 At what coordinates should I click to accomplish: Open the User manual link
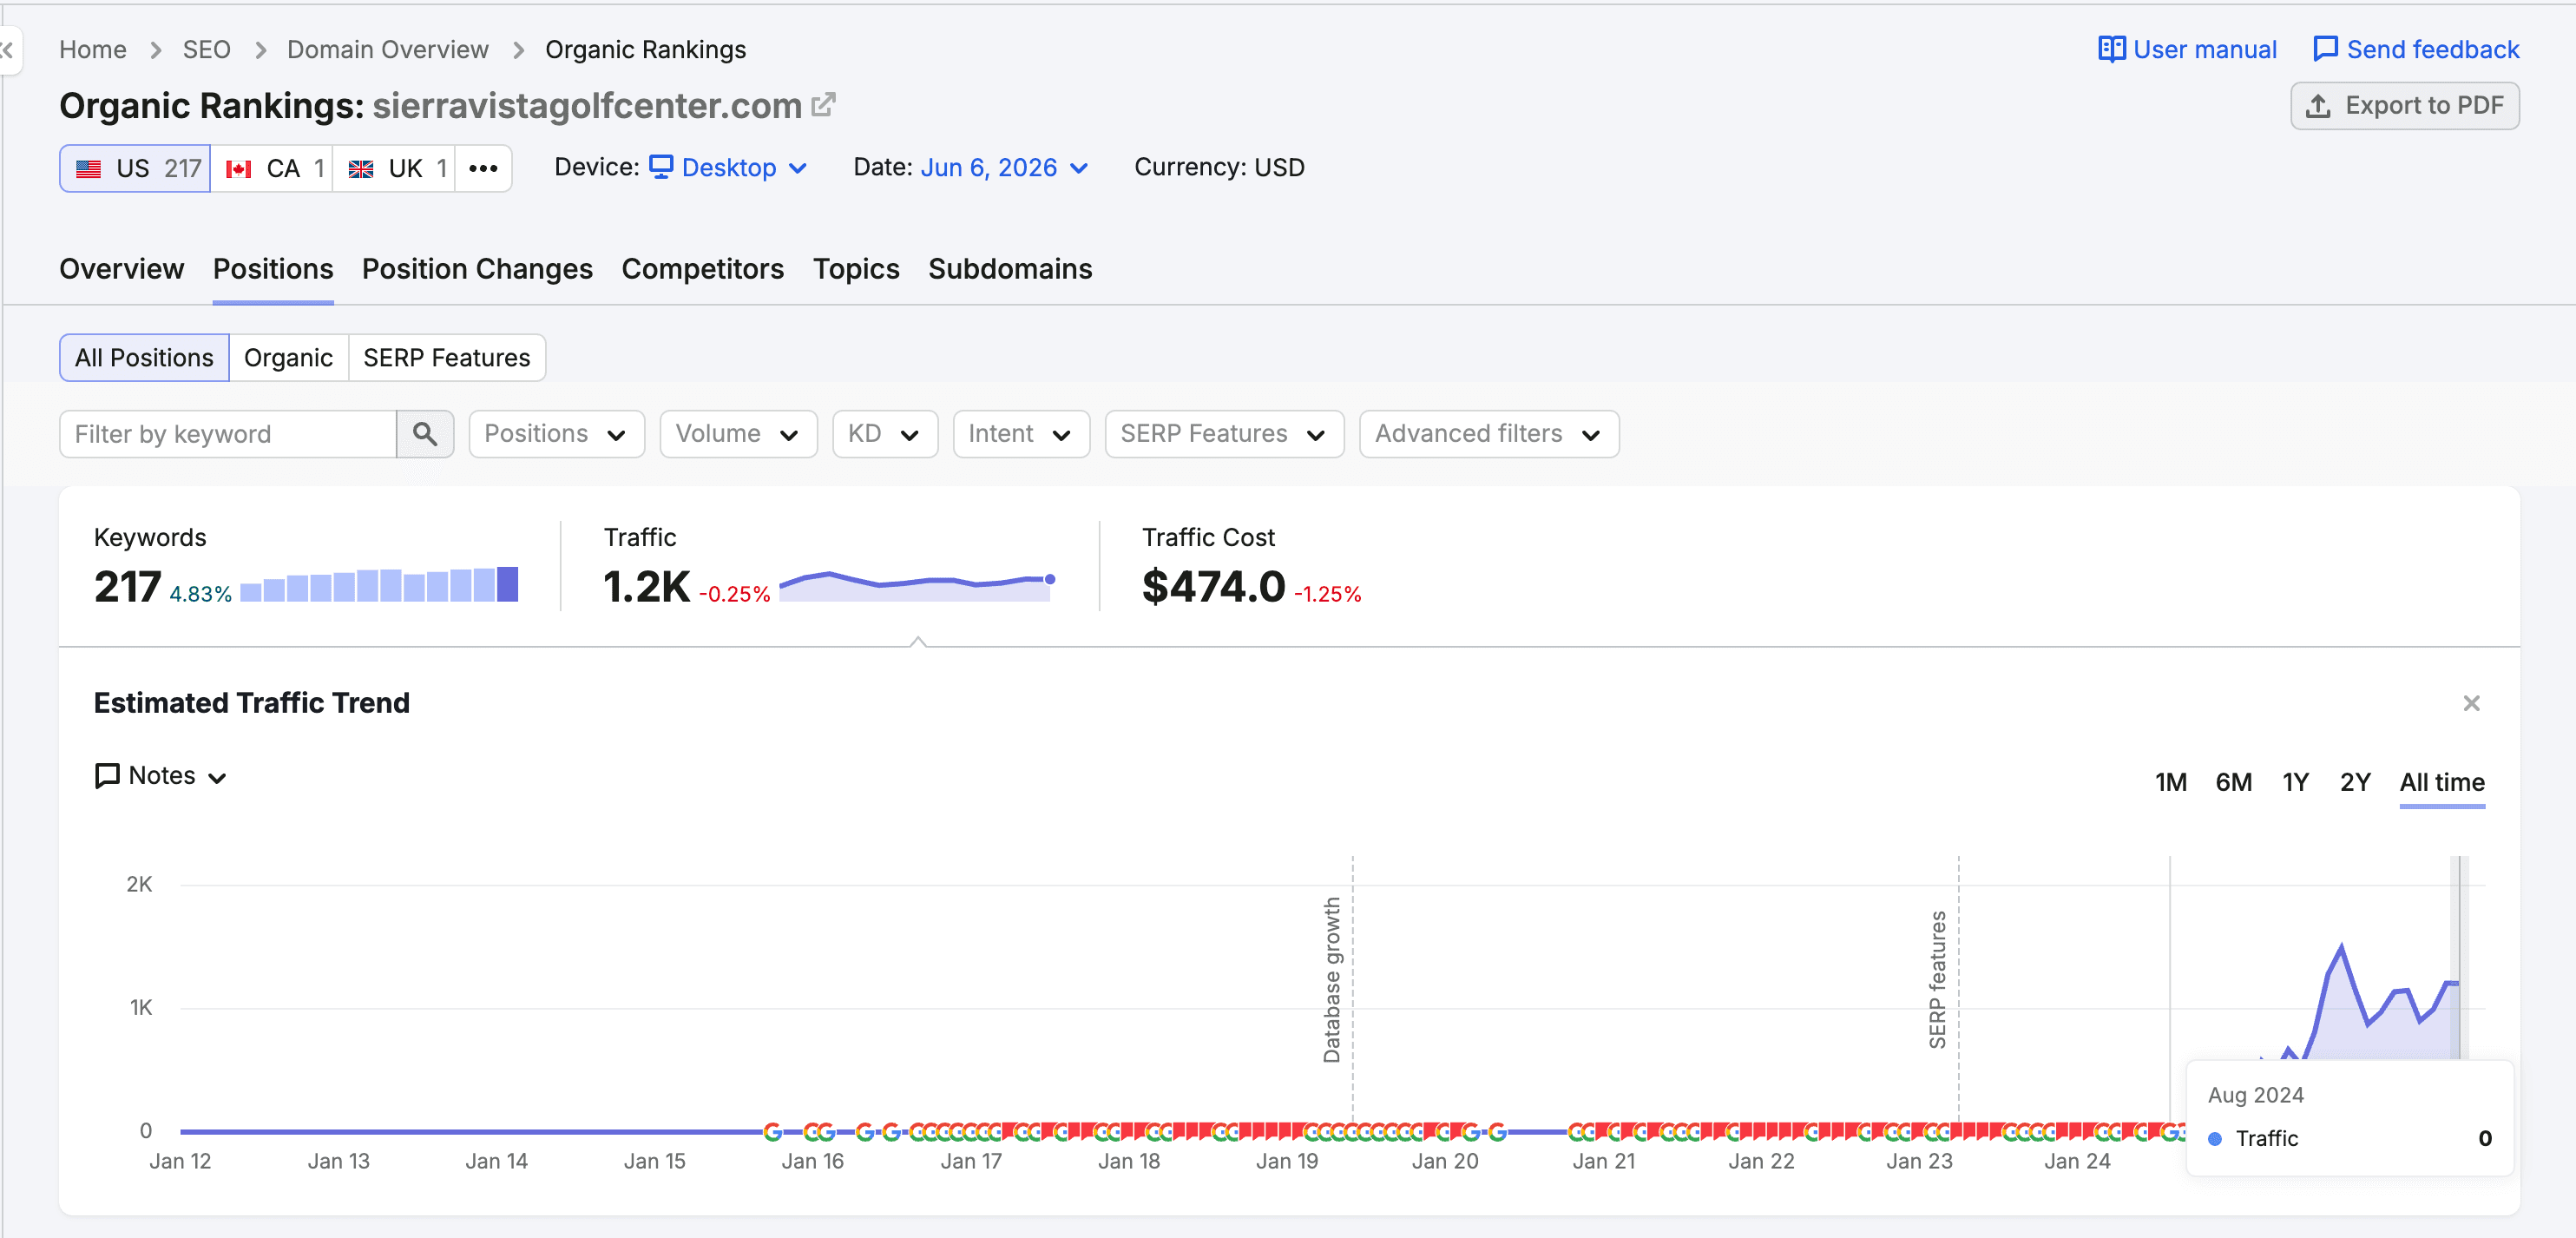pyautogui.click(x=2187, y=50)
